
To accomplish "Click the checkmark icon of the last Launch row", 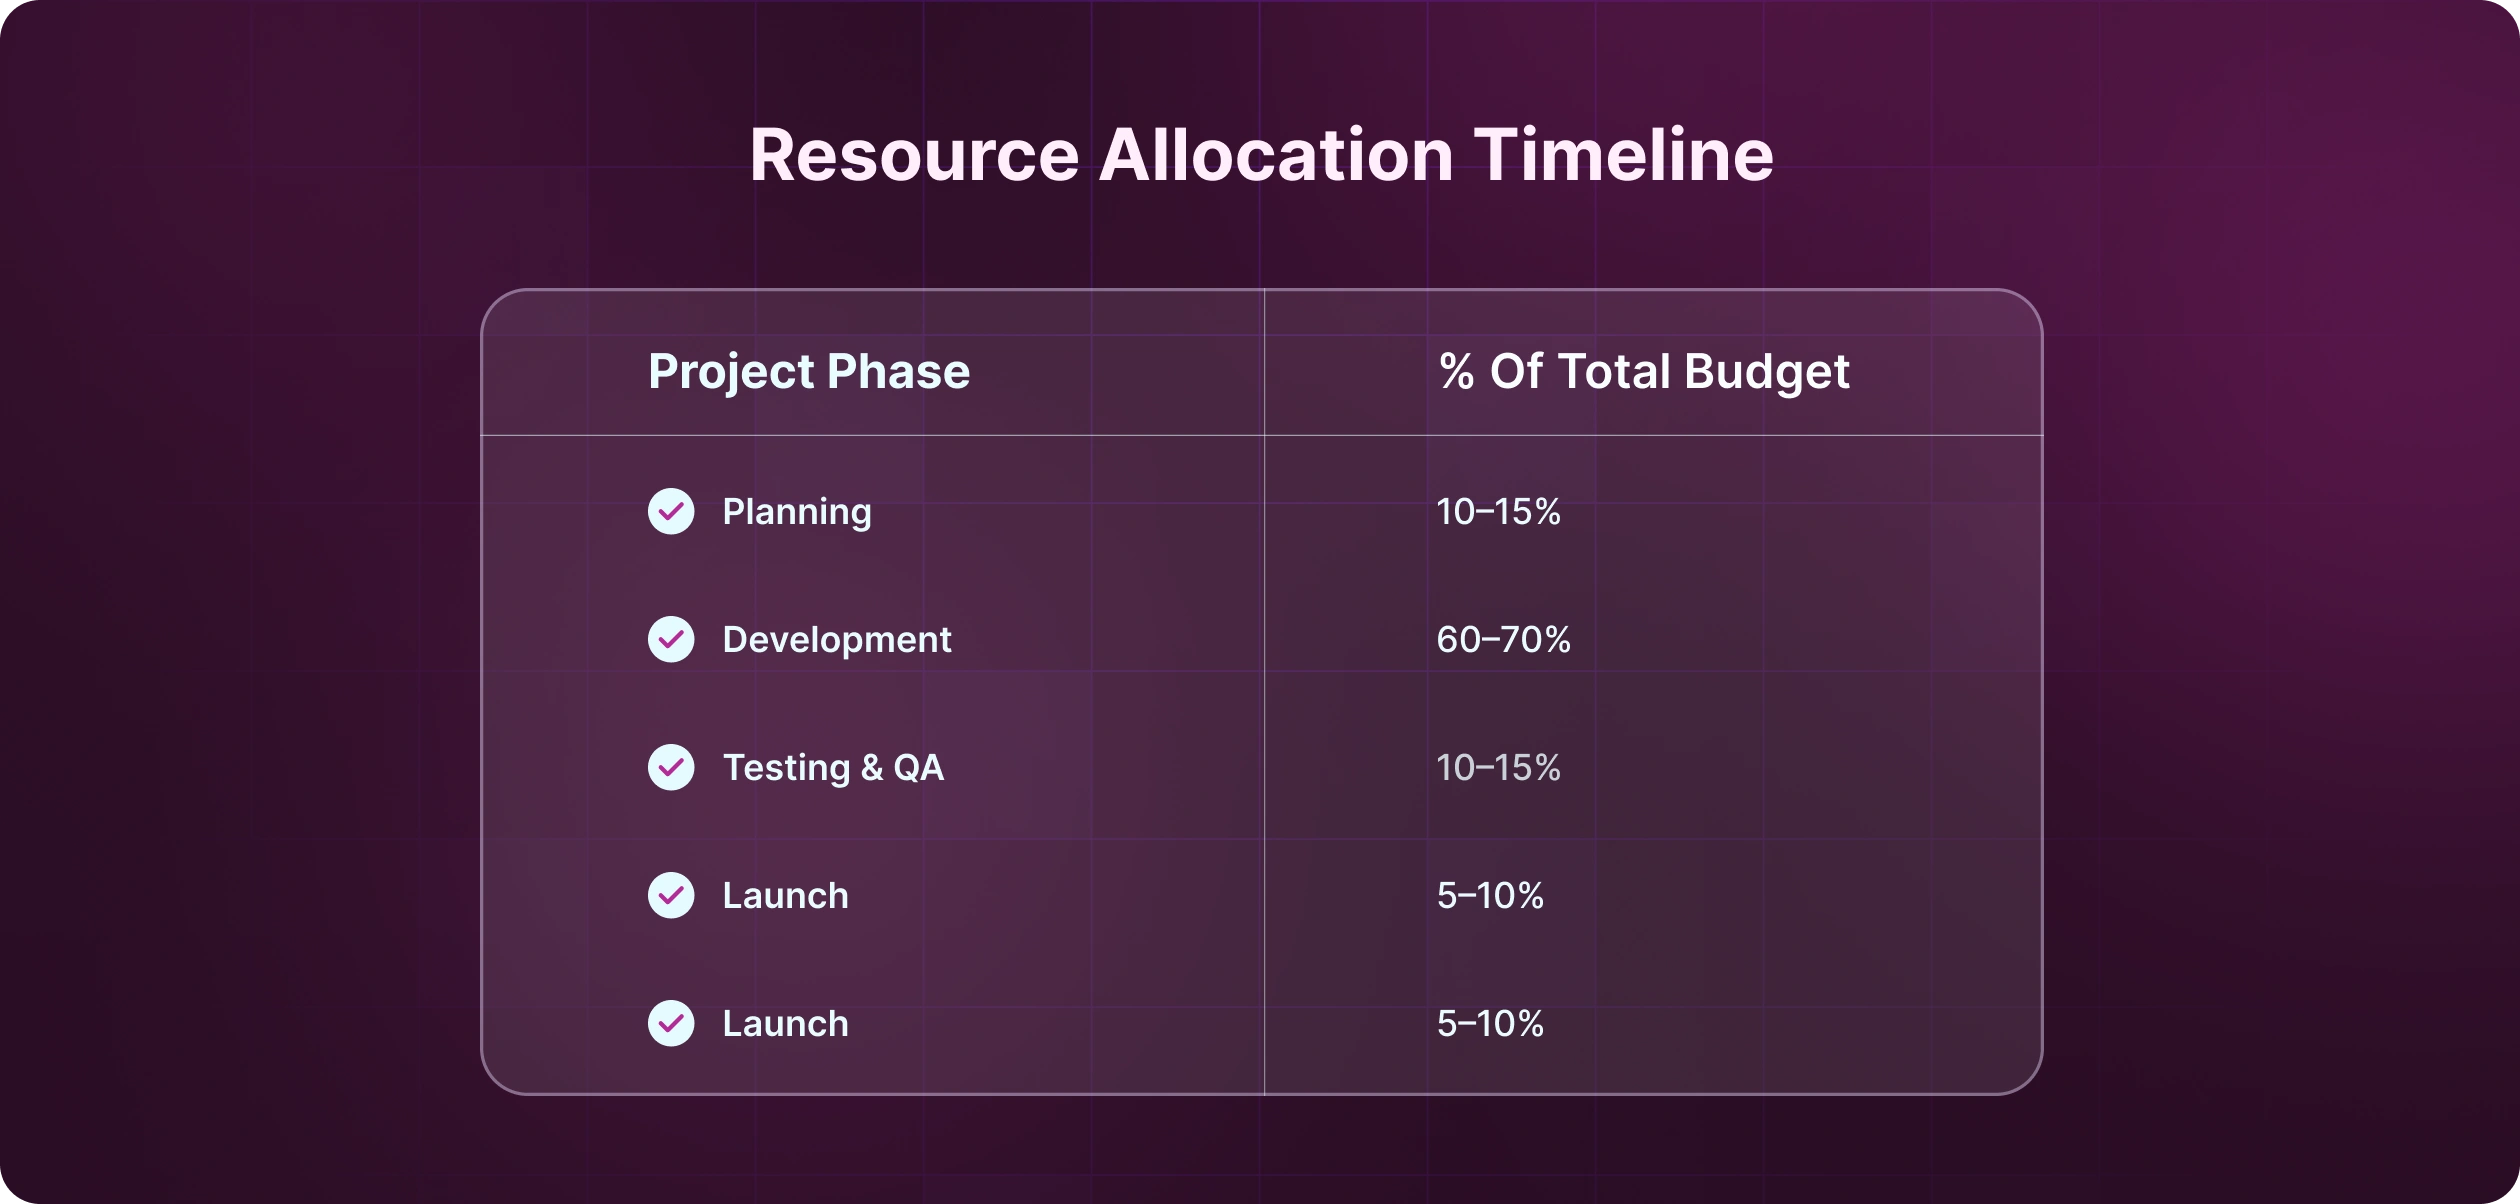I will [x=671, y=1023].
